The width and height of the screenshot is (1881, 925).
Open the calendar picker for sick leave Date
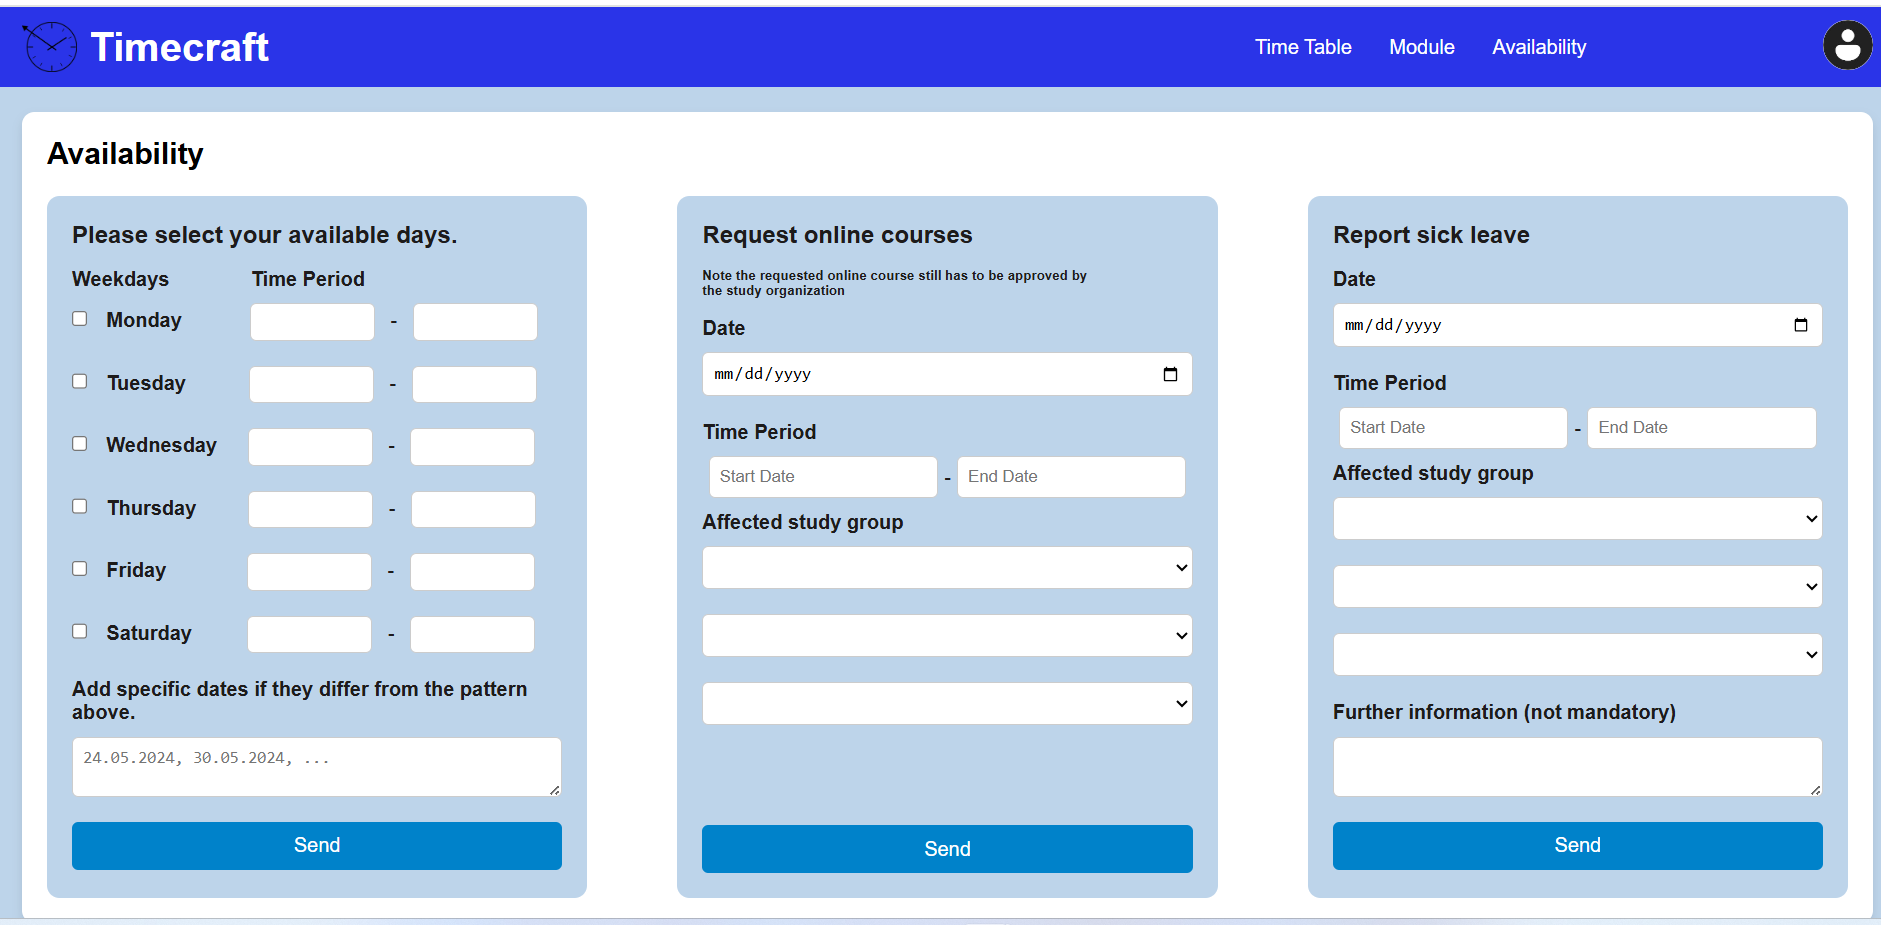point(1801,325)
